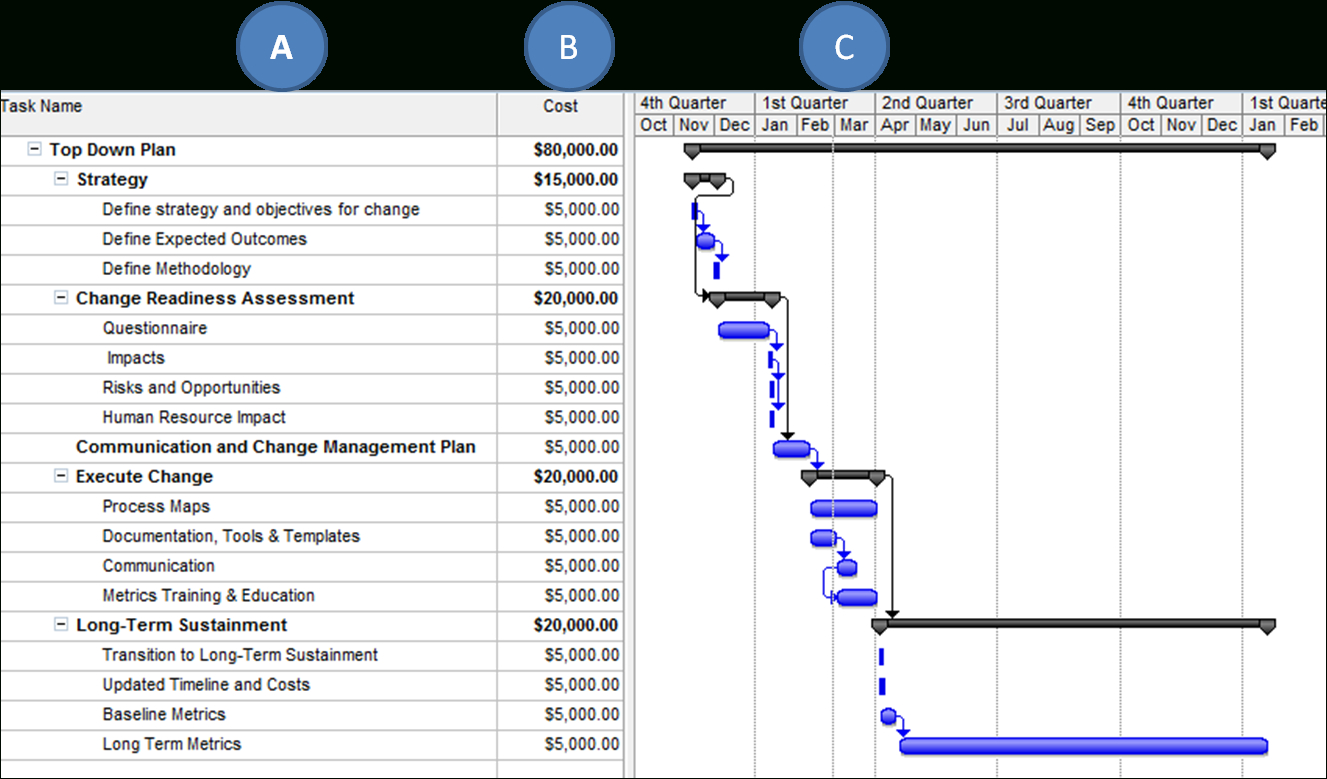The image size is (1327, 779).
Task: Select the 'Process Maps' task name
Action: click(x=156, y=506)
